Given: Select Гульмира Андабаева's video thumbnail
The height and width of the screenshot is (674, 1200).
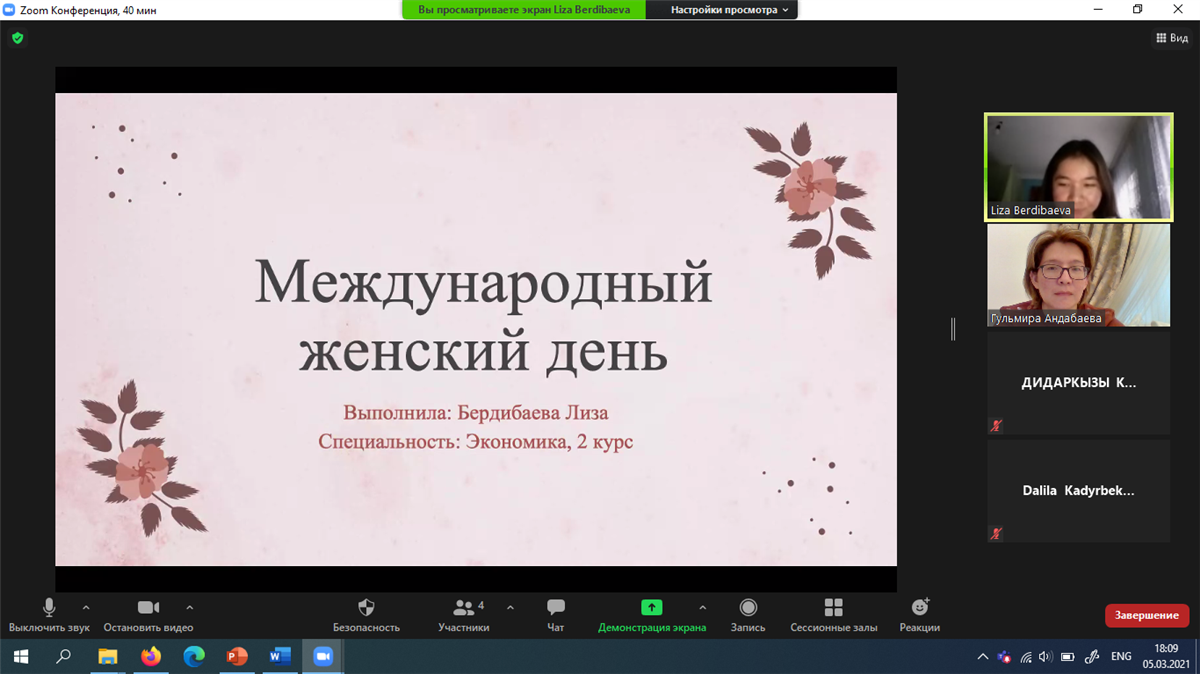Looking at the screenshot, I should pos(1078,275).
